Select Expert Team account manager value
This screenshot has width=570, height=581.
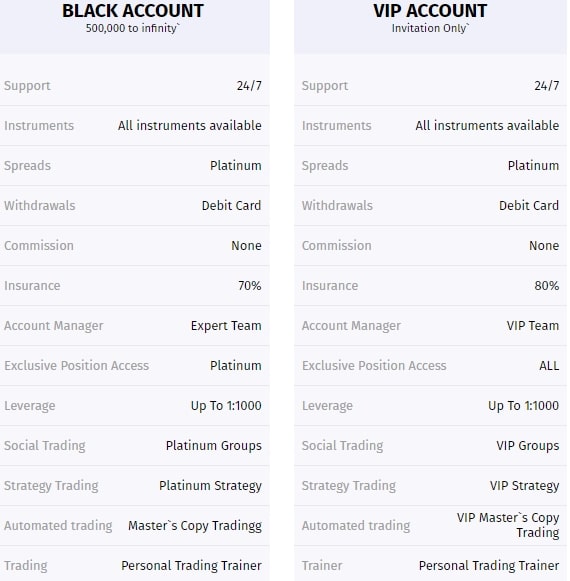click(226, 326)
